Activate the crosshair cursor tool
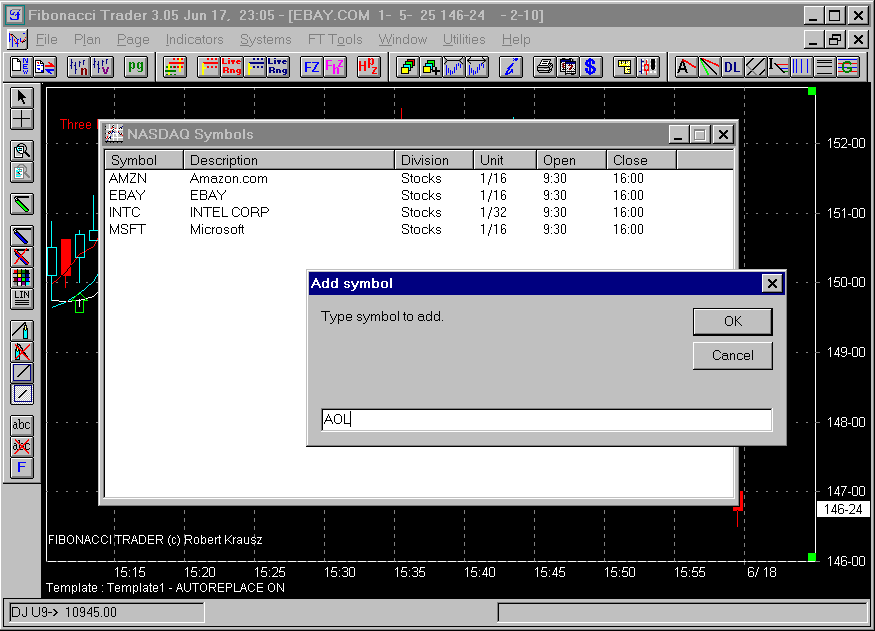 click(x=22, y=119)
